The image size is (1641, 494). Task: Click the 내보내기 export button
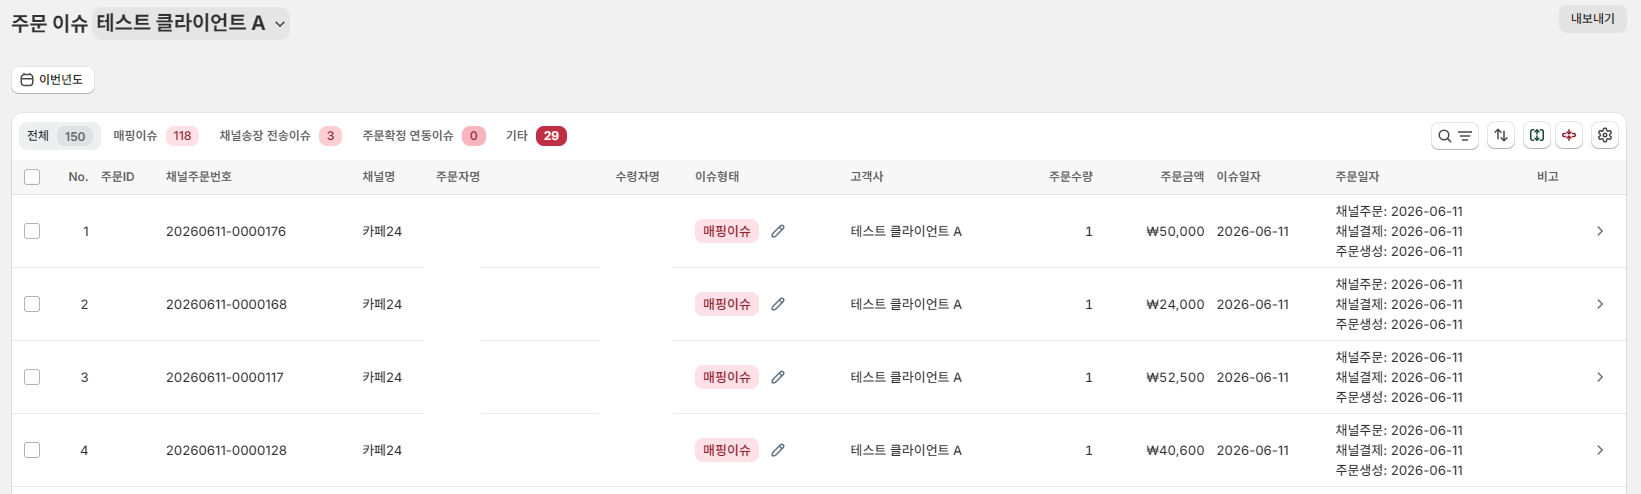point(1593,19)
